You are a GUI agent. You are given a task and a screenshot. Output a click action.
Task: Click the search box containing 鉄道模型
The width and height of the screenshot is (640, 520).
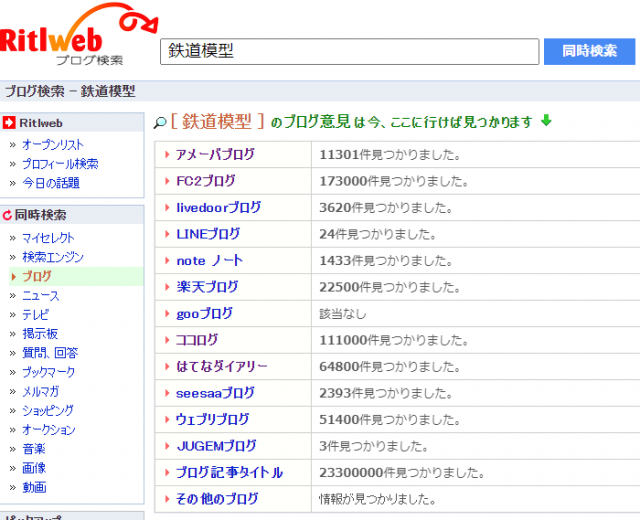pos(349,51)
